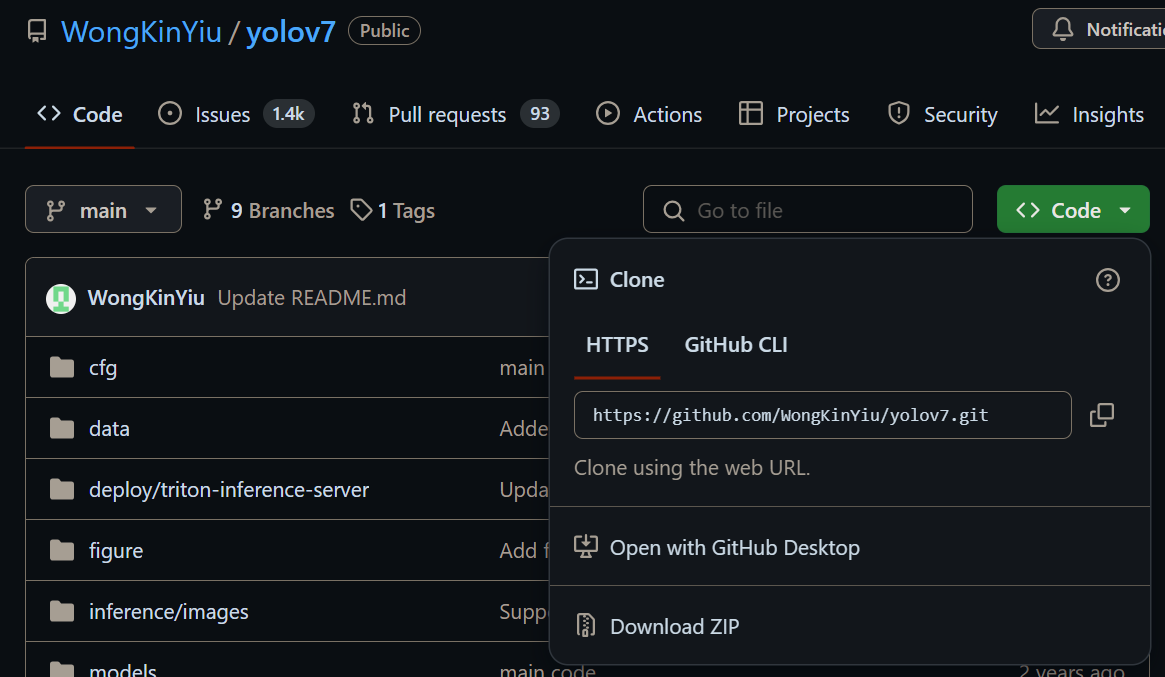Click the terminal icon beside Clone
Image resolution: width=1165 pixels, height=677 pixels.
(585, 279)
